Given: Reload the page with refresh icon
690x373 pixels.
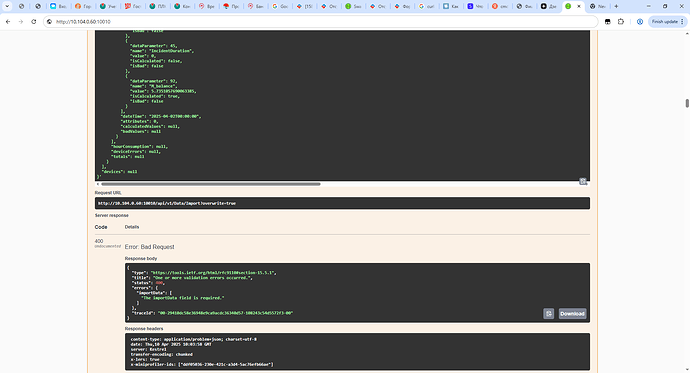Looking at the screenshot, I should [33, 22].
